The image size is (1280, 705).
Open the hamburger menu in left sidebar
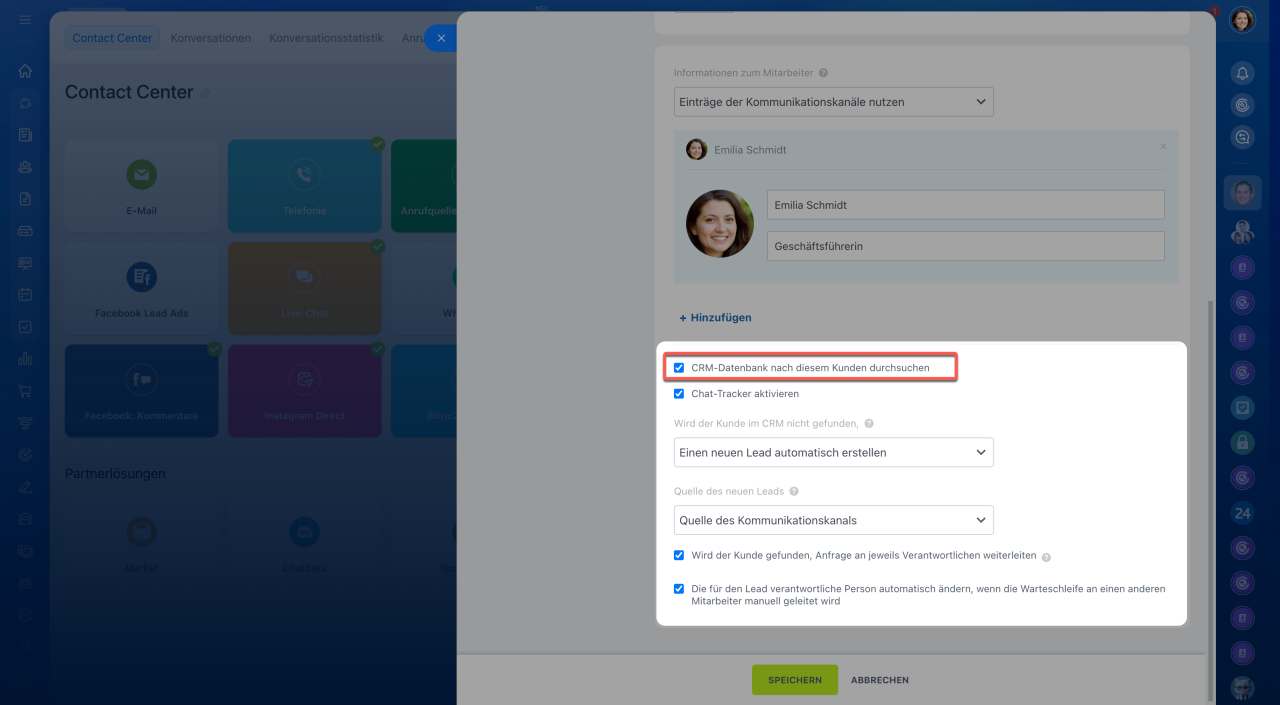coord(25,20)
